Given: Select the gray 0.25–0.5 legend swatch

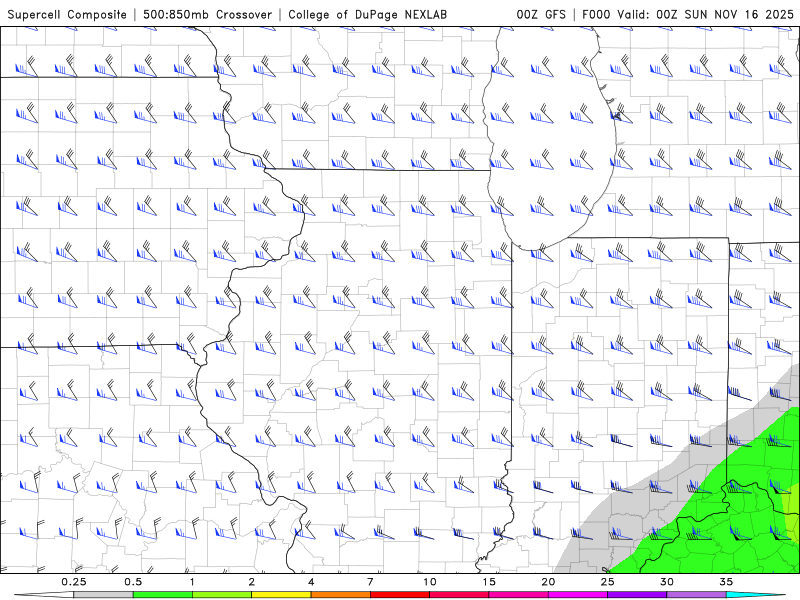Looking at the screenshot, I should 103,595.
